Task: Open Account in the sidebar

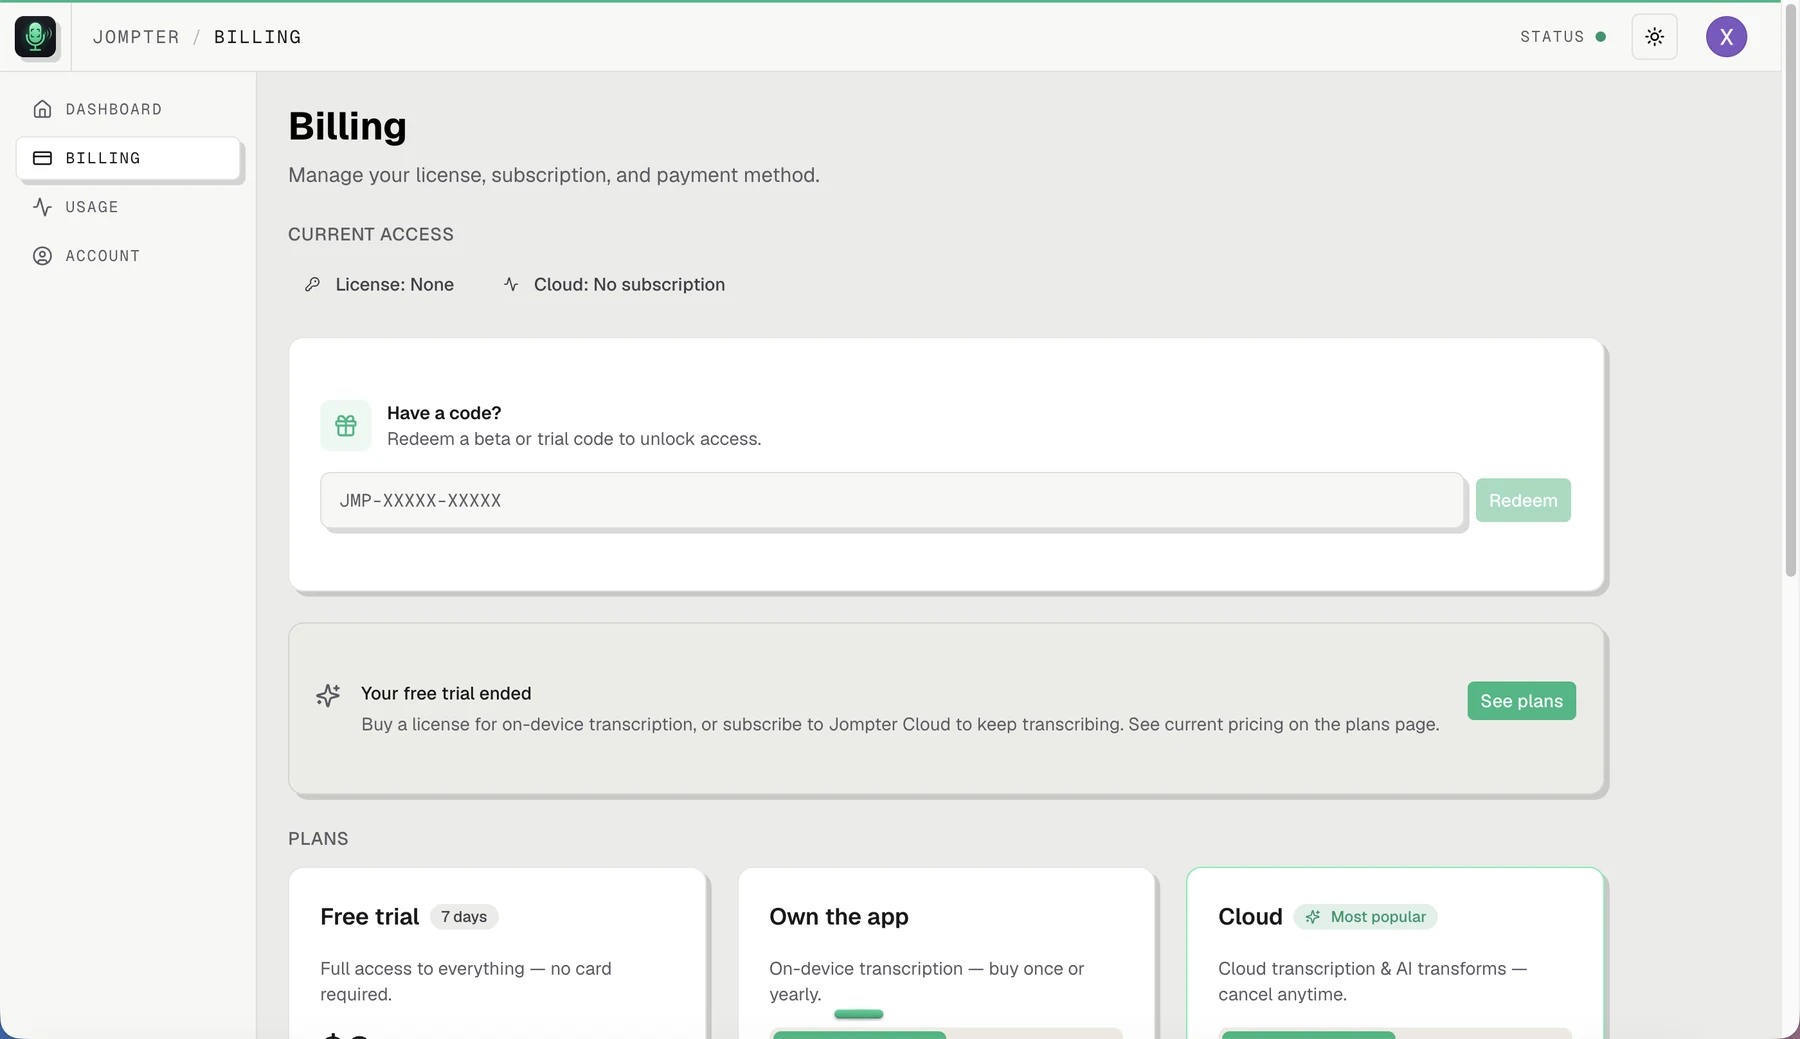Action: (129, 256)
